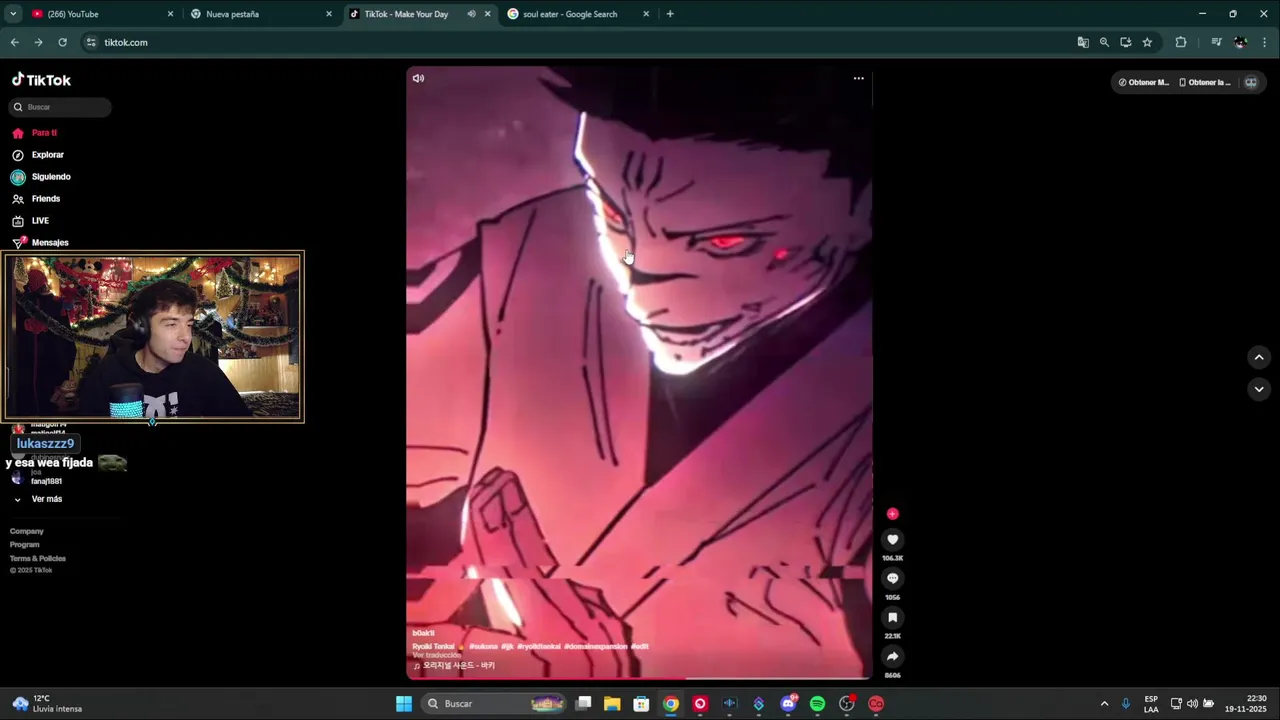Open the video comments bubble
1280x720 pixels.
pyautogui.click(x=893, y=579)
